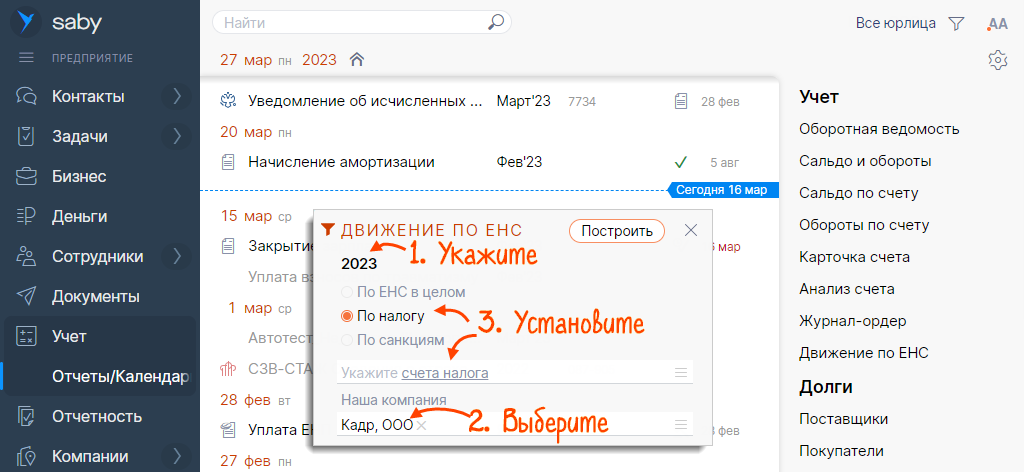Open Оборотная ведомость report
1024x472 pixels.
(x=879, y=129)
